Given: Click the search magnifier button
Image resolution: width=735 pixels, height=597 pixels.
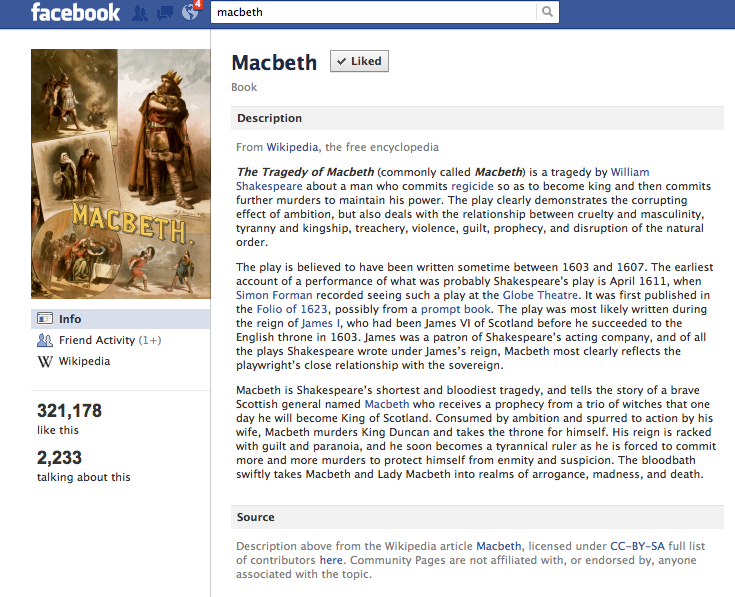Looking at the screenshot, I should [x=547, y=12].
